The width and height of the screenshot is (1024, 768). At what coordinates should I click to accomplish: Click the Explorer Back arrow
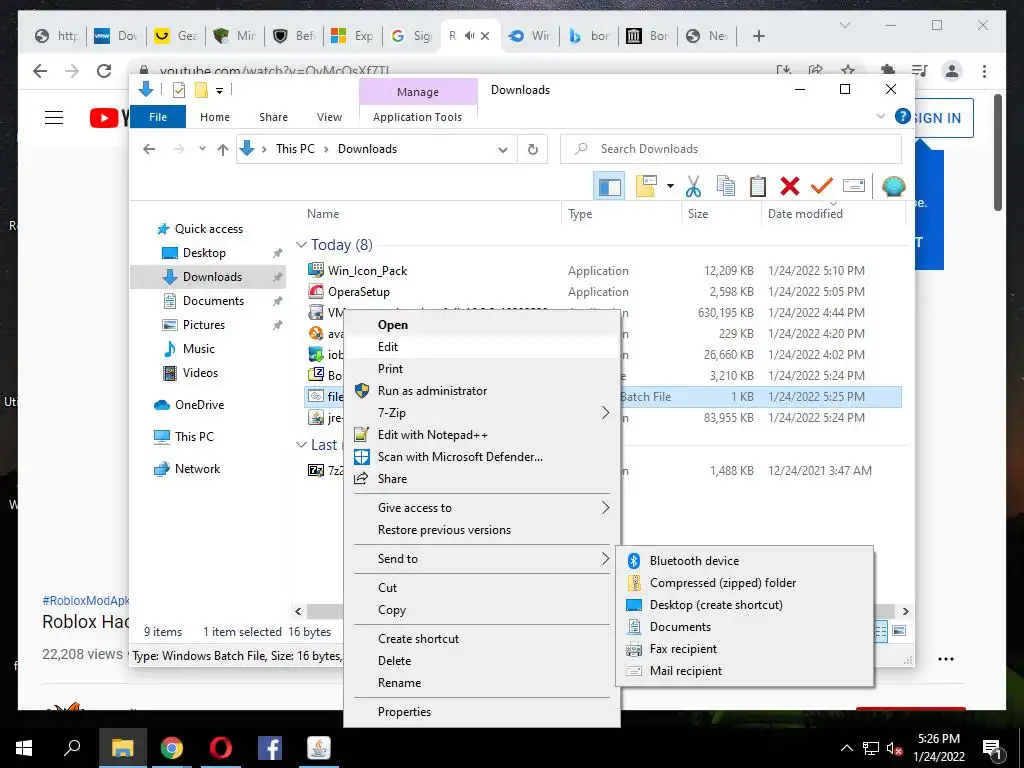[149, 150]
